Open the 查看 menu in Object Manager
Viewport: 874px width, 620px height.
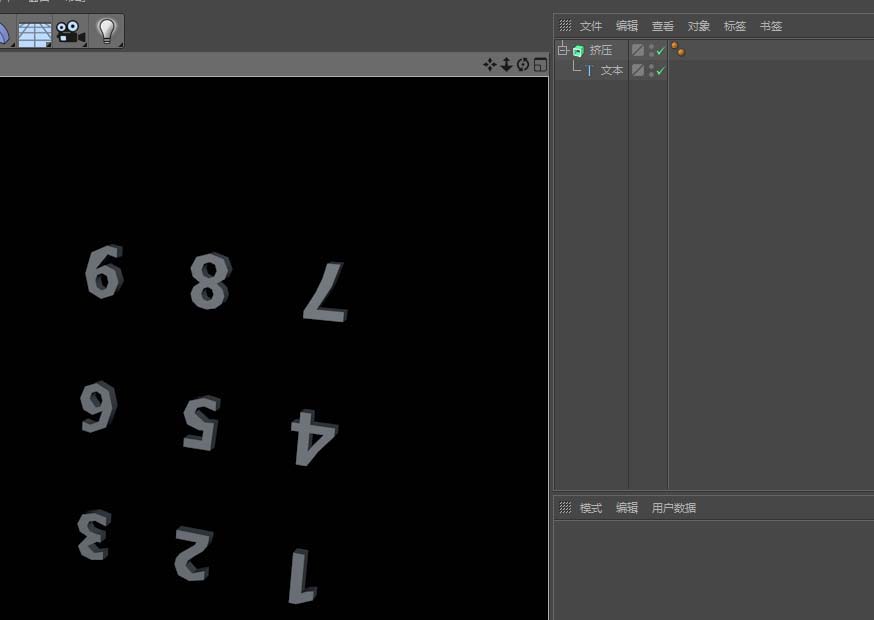[x=663, y=26]
